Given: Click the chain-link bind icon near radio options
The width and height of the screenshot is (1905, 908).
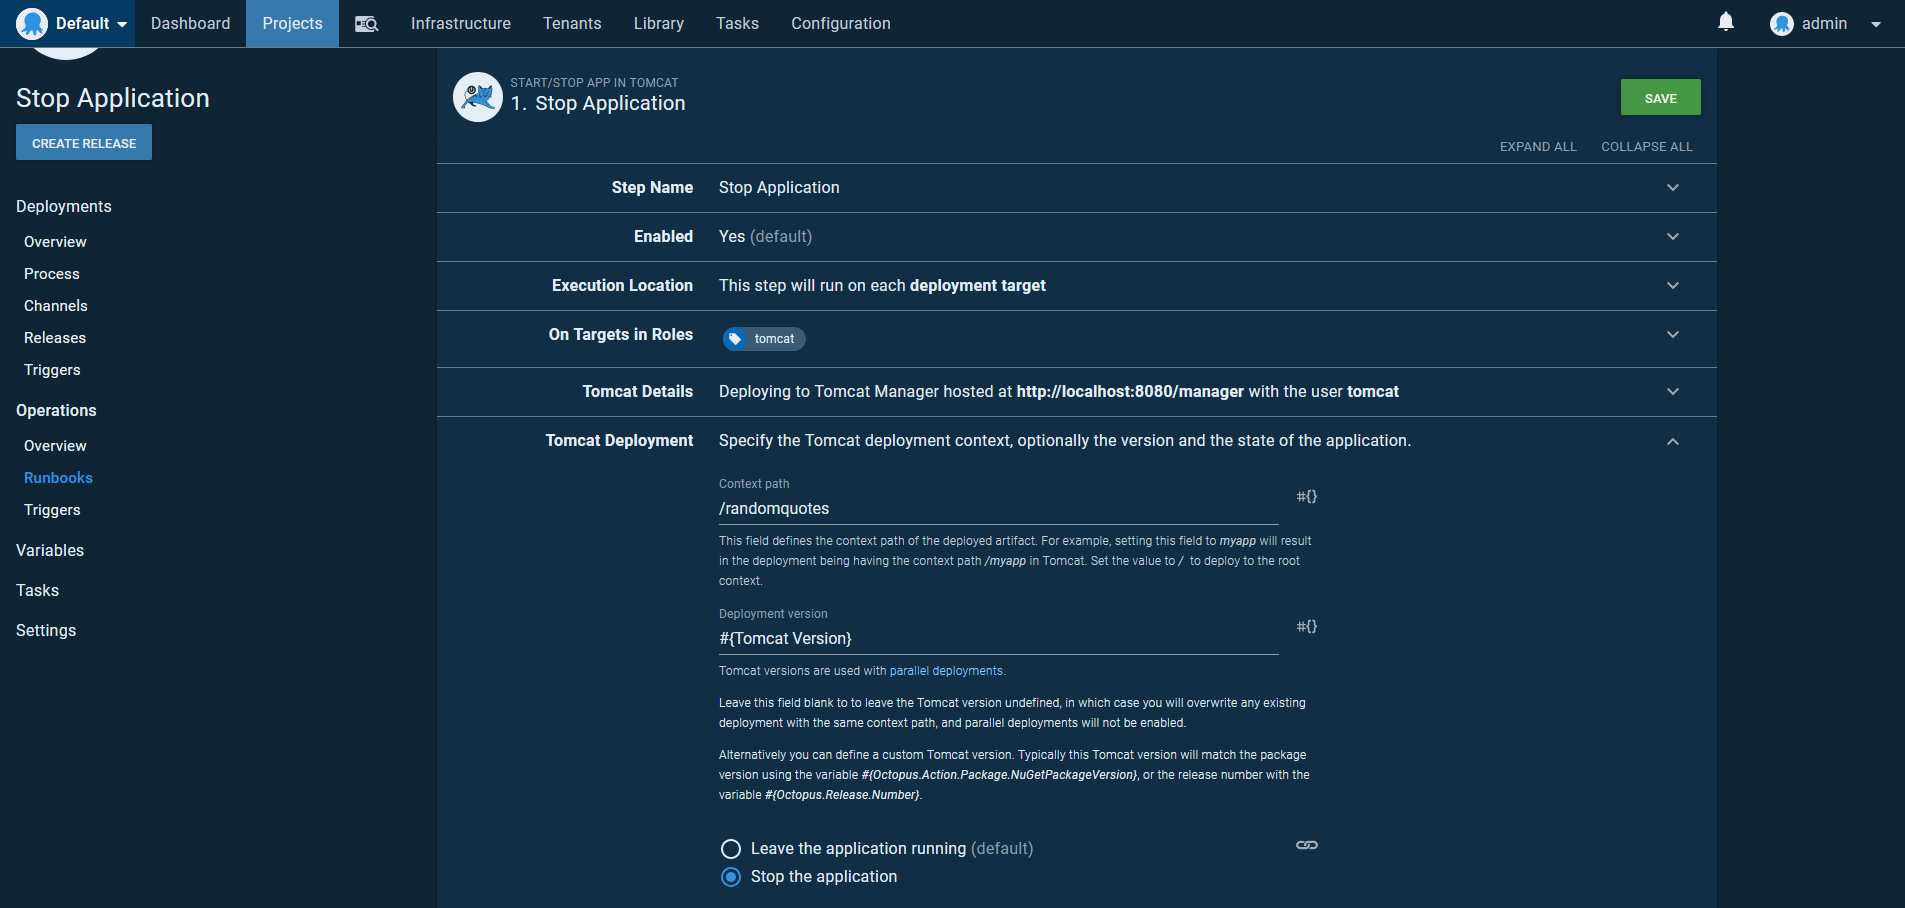Looking at the screenshot, I should [x=1306, y=846].
